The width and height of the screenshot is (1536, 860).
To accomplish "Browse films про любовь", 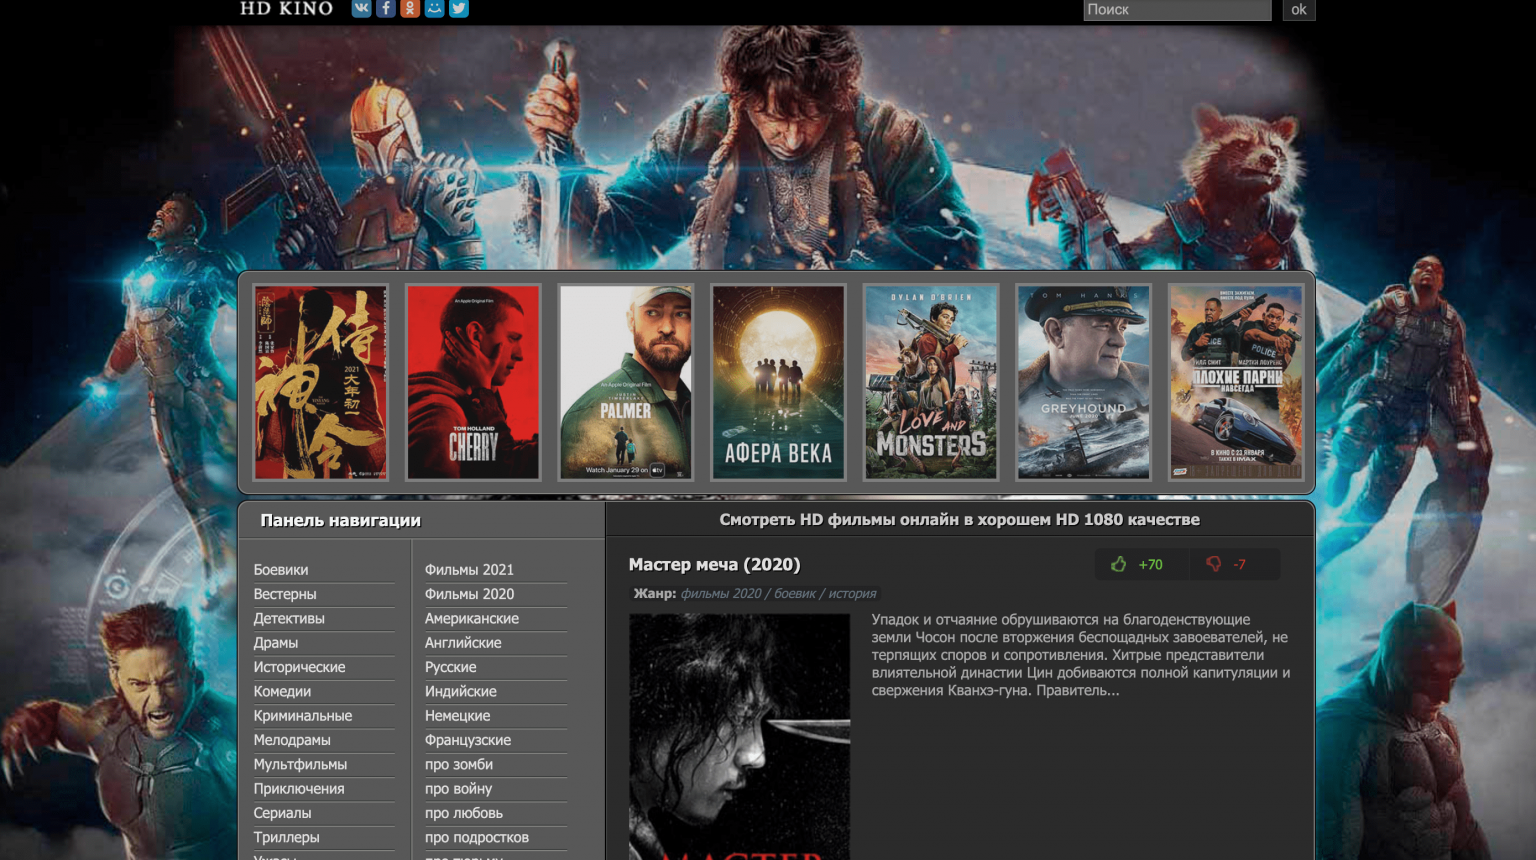I will coord(464,813).
